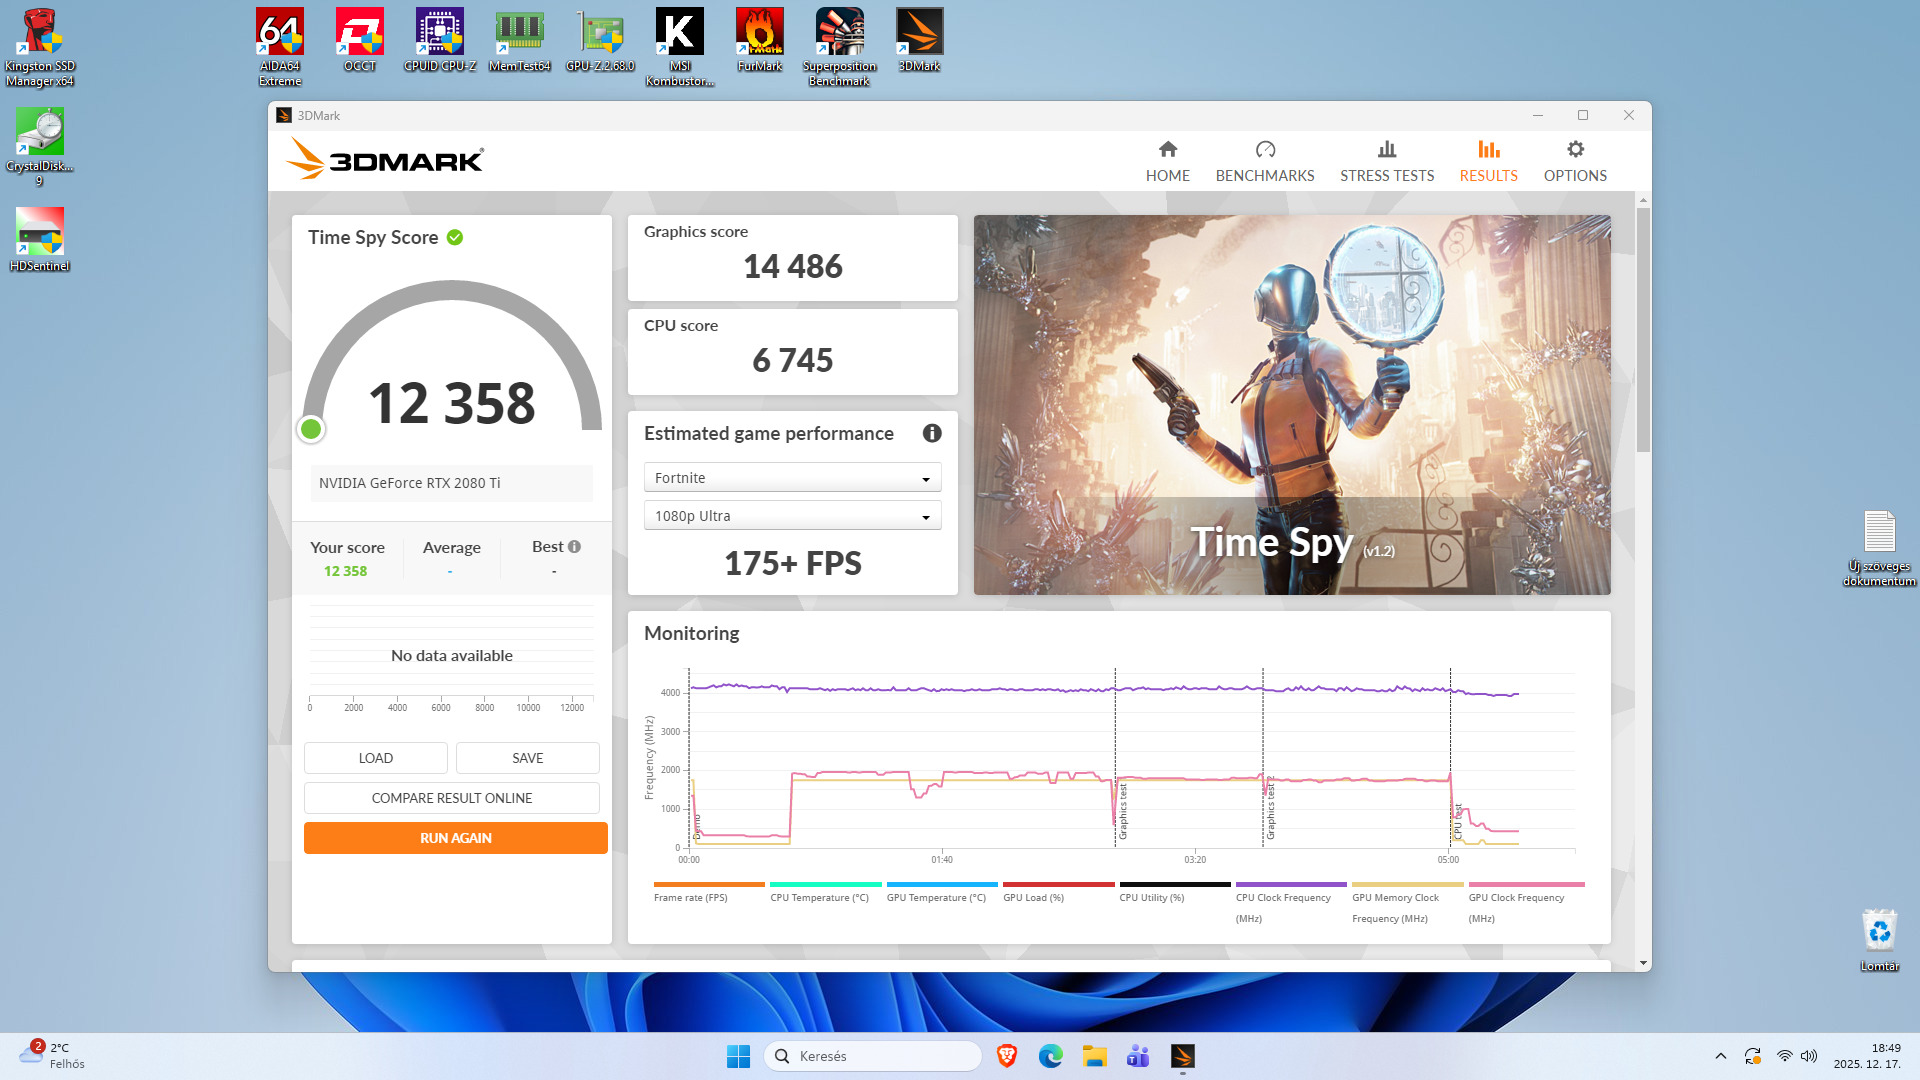
Task: Click the Run Again button
Action: (x=455, y=838)
